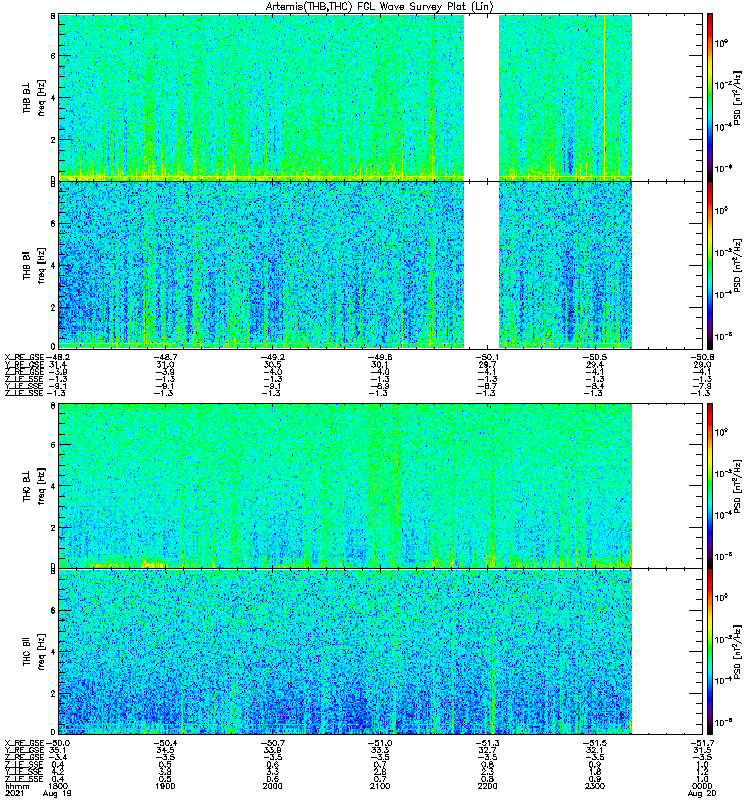Image resolution: width=750 pixels, height=800 pixels.
Task: Select the THC B∥ freq axis label
Action: [x=34, y=652]
